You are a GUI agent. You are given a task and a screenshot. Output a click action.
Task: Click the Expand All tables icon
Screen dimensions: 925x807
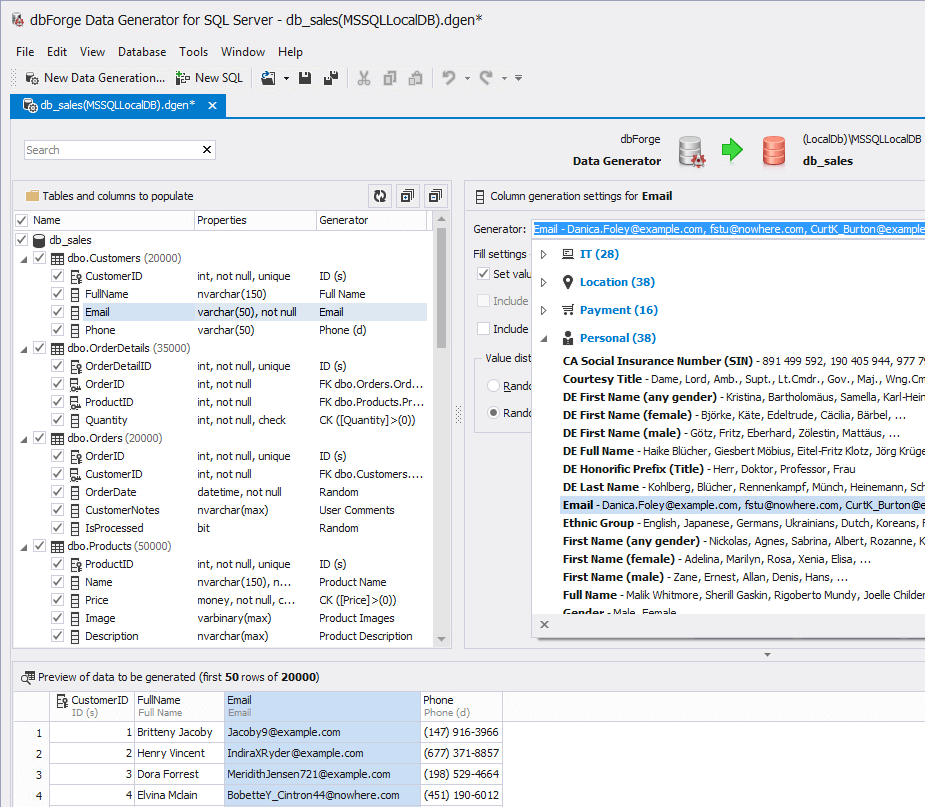pos(407,196)
